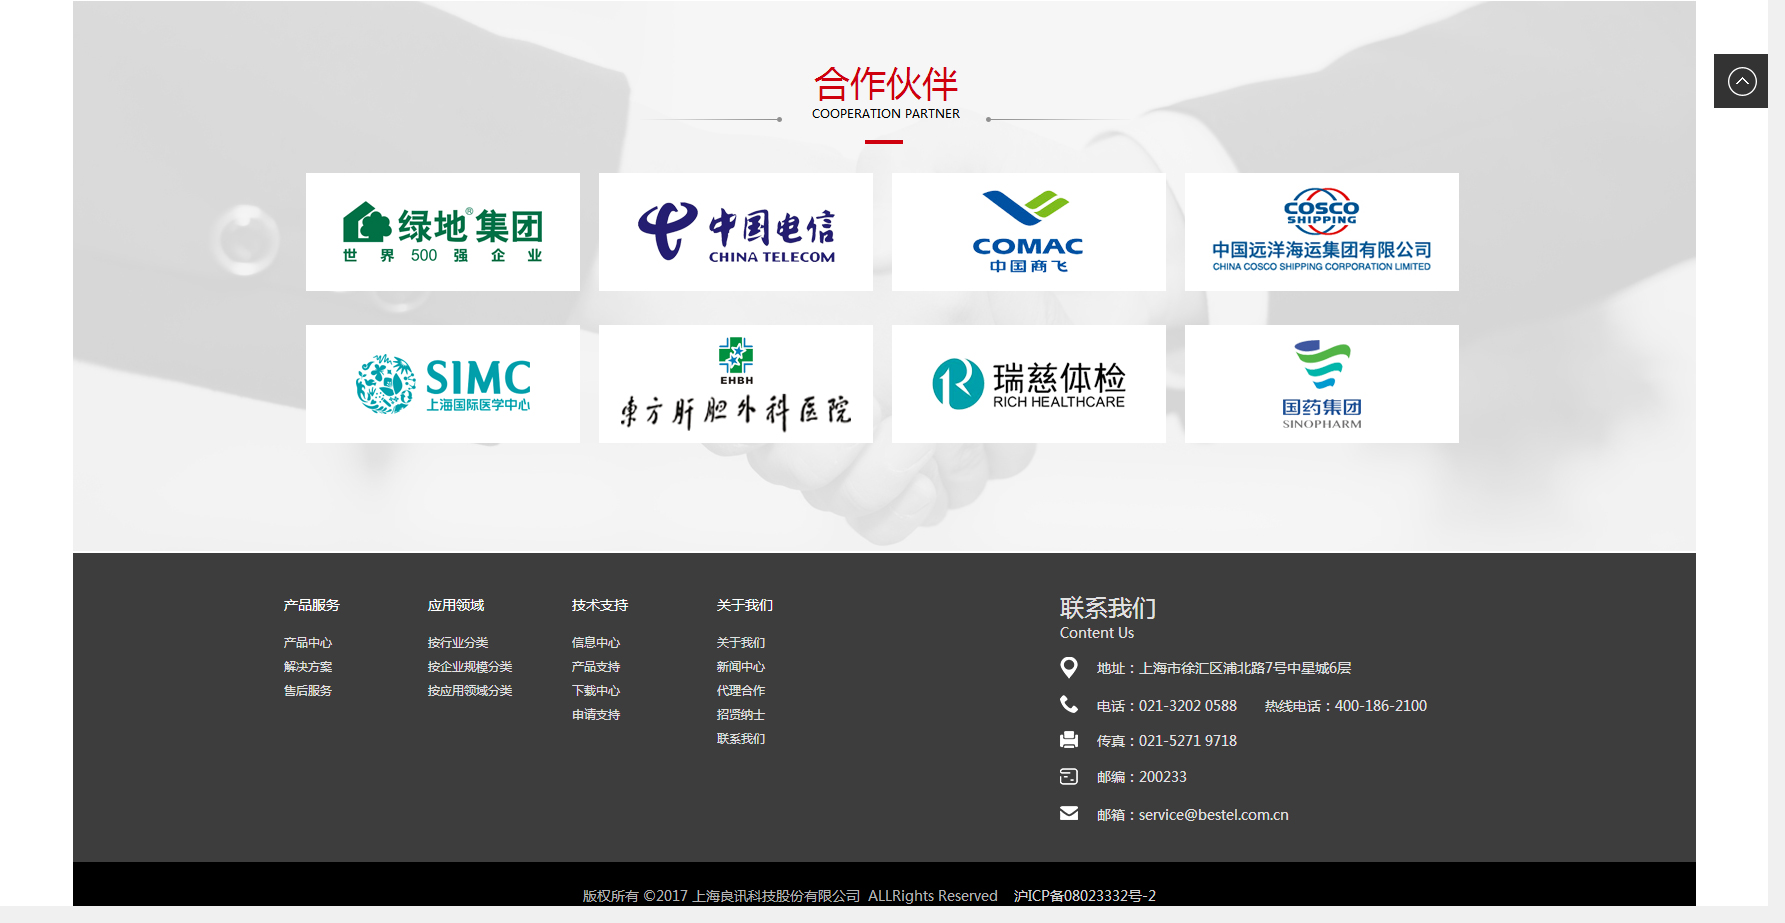The width and height of the screenshot is (1785, 923).
Task: Click the location pin icon beside address
Action: point(1069,667)
